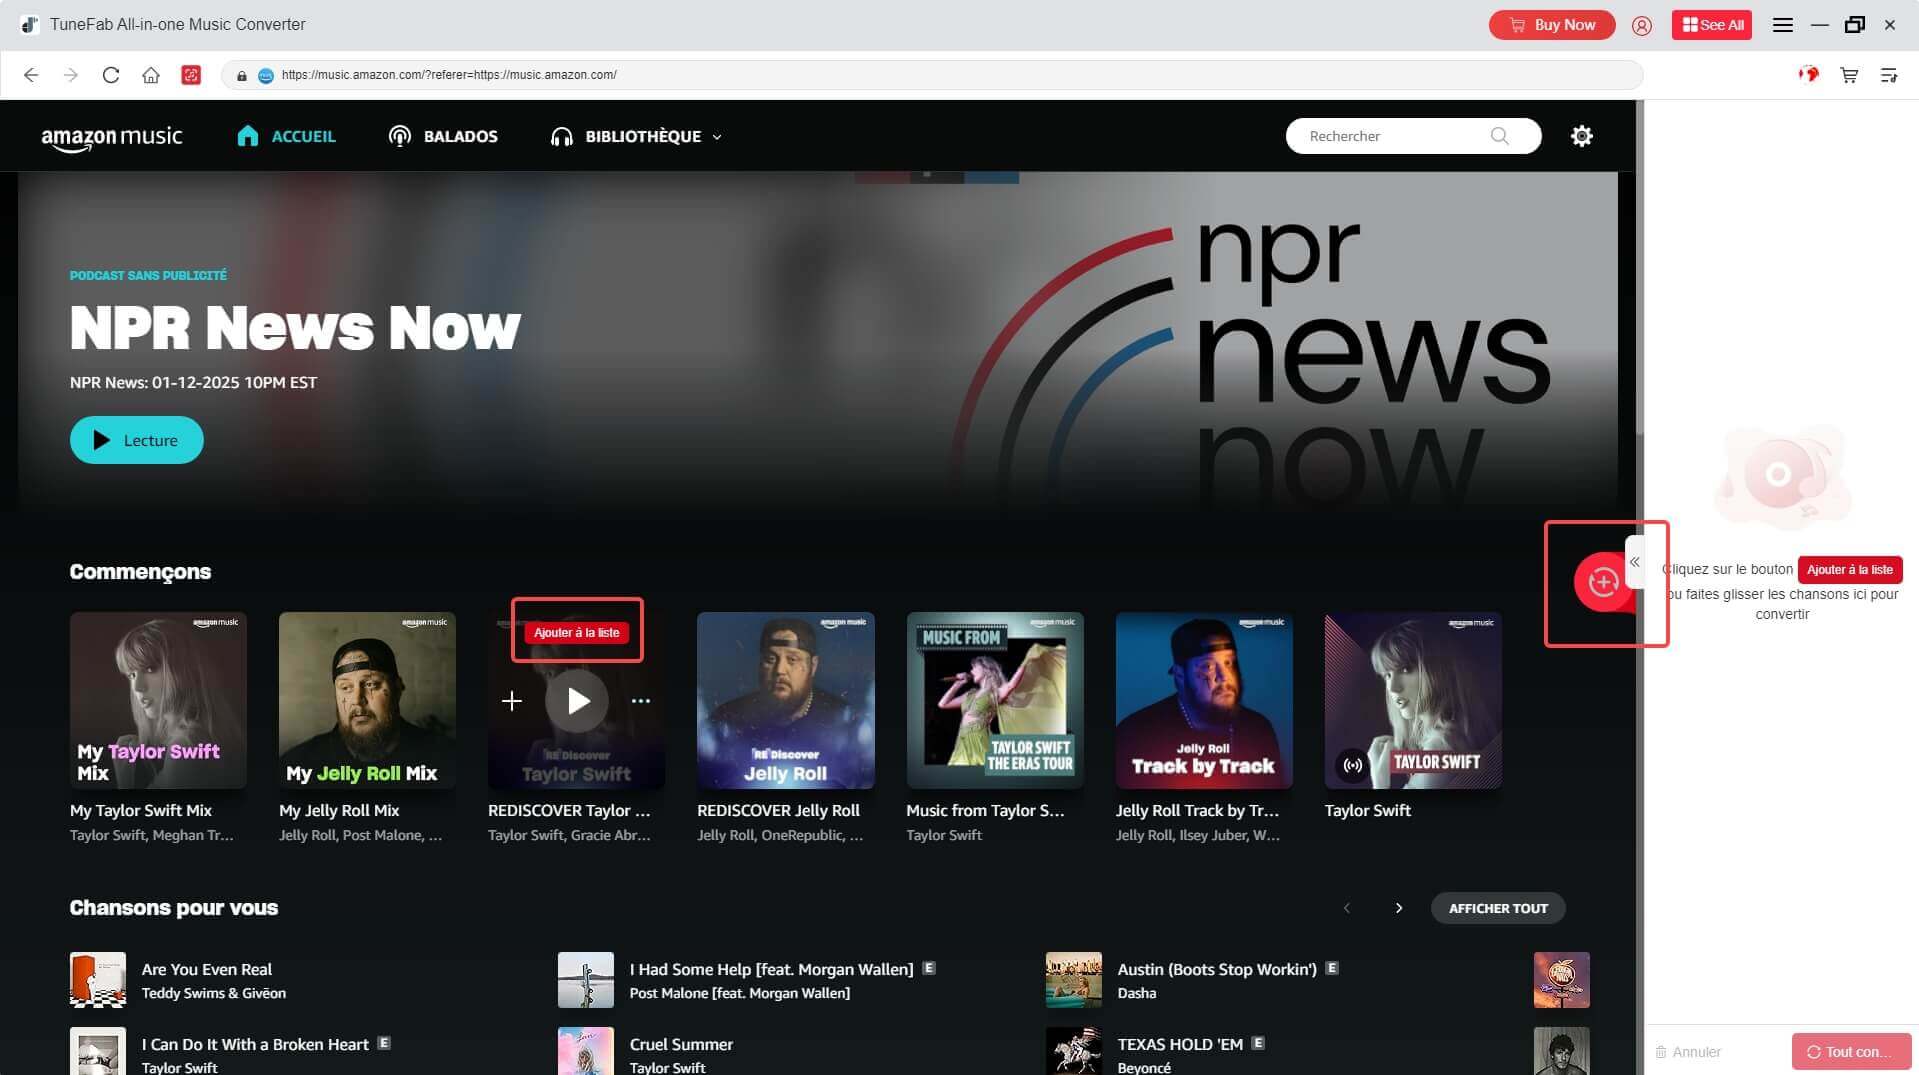Click the artist Teddy Swims & Givēon

[214, 993]
